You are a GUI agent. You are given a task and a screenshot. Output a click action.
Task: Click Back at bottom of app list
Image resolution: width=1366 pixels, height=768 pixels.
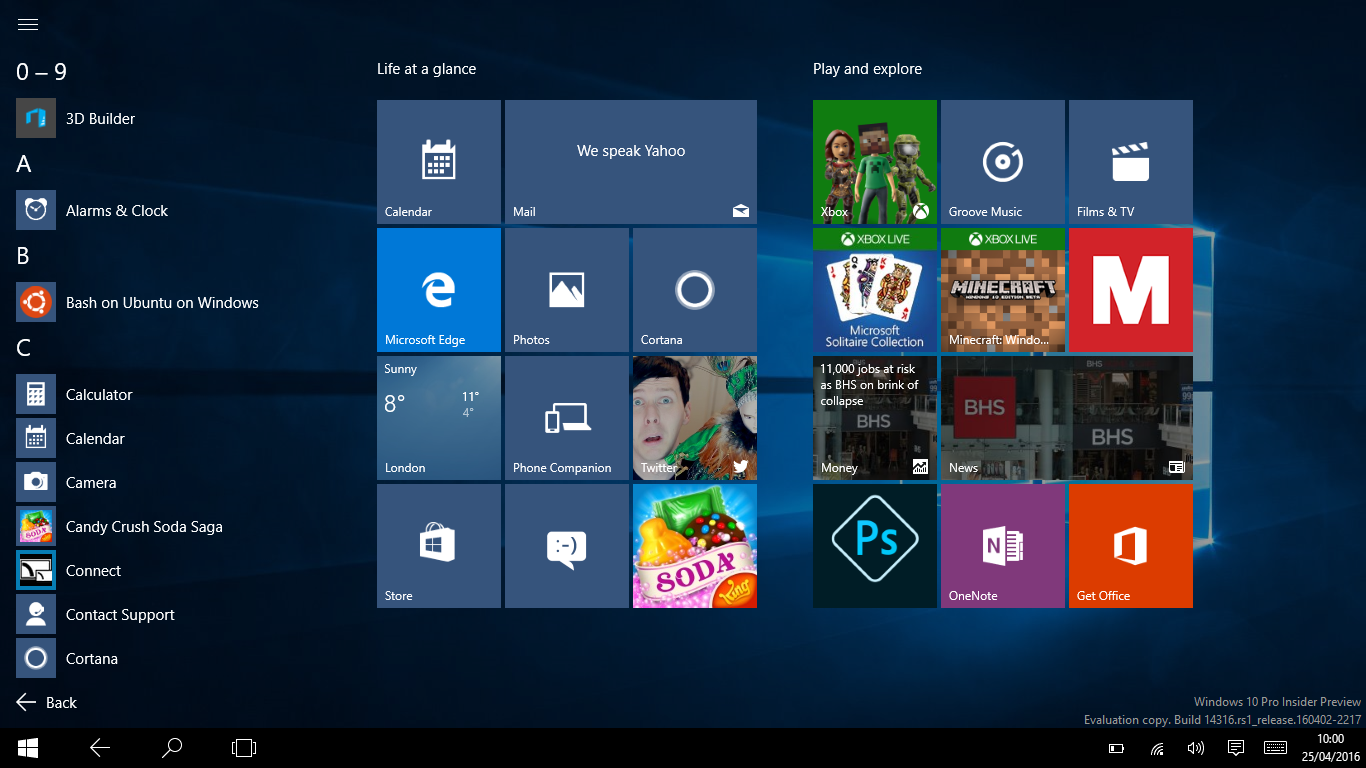pos(47,702)
